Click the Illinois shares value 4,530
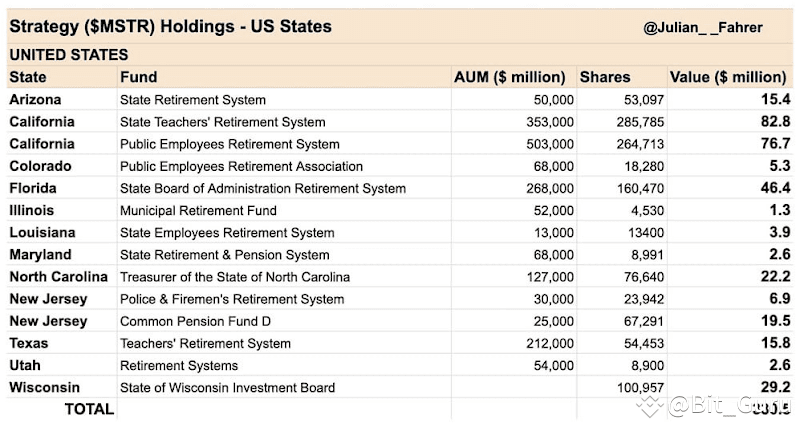The image size is (800, 427). point(645,210)
